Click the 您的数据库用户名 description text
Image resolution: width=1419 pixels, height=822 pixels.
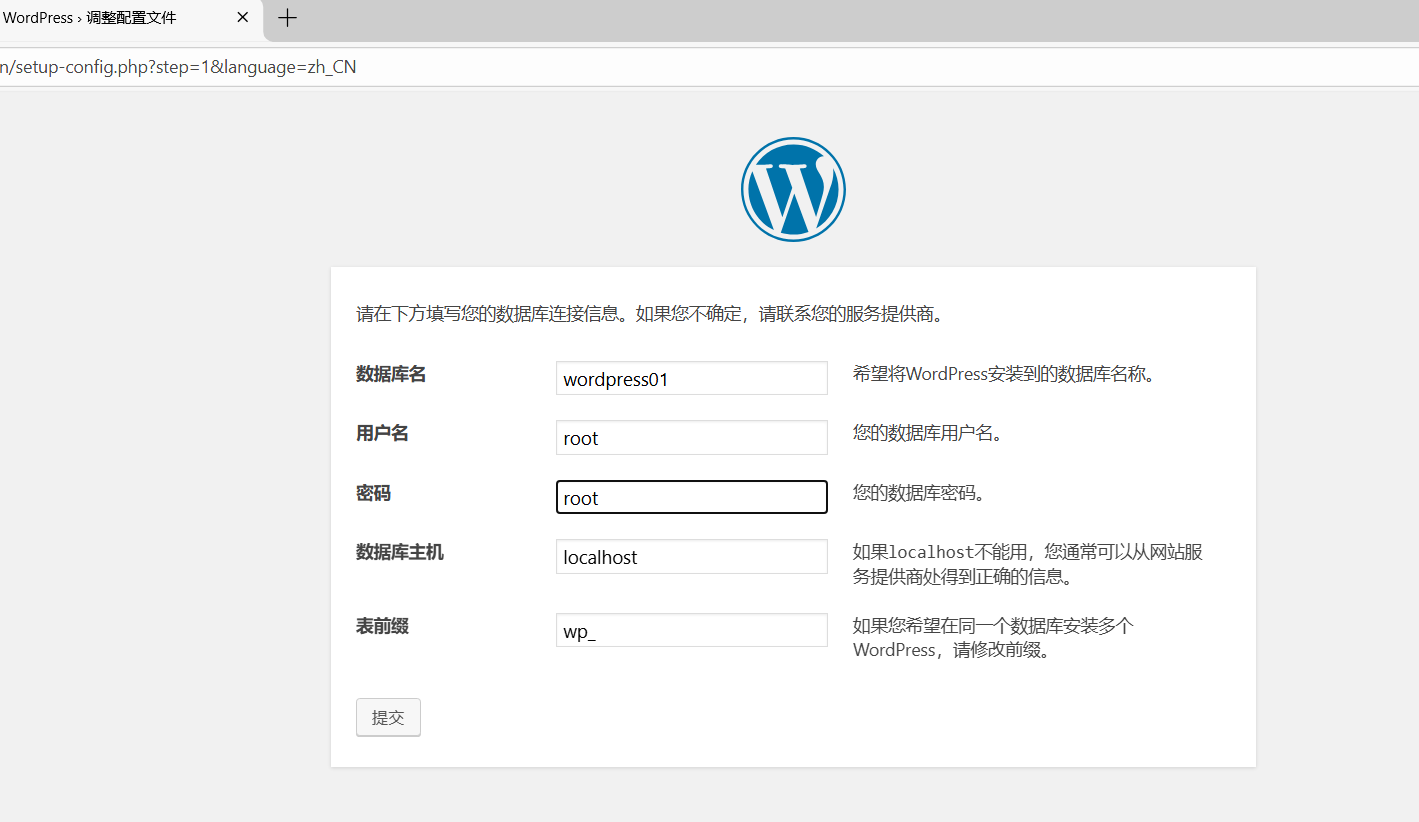[927, 434]
